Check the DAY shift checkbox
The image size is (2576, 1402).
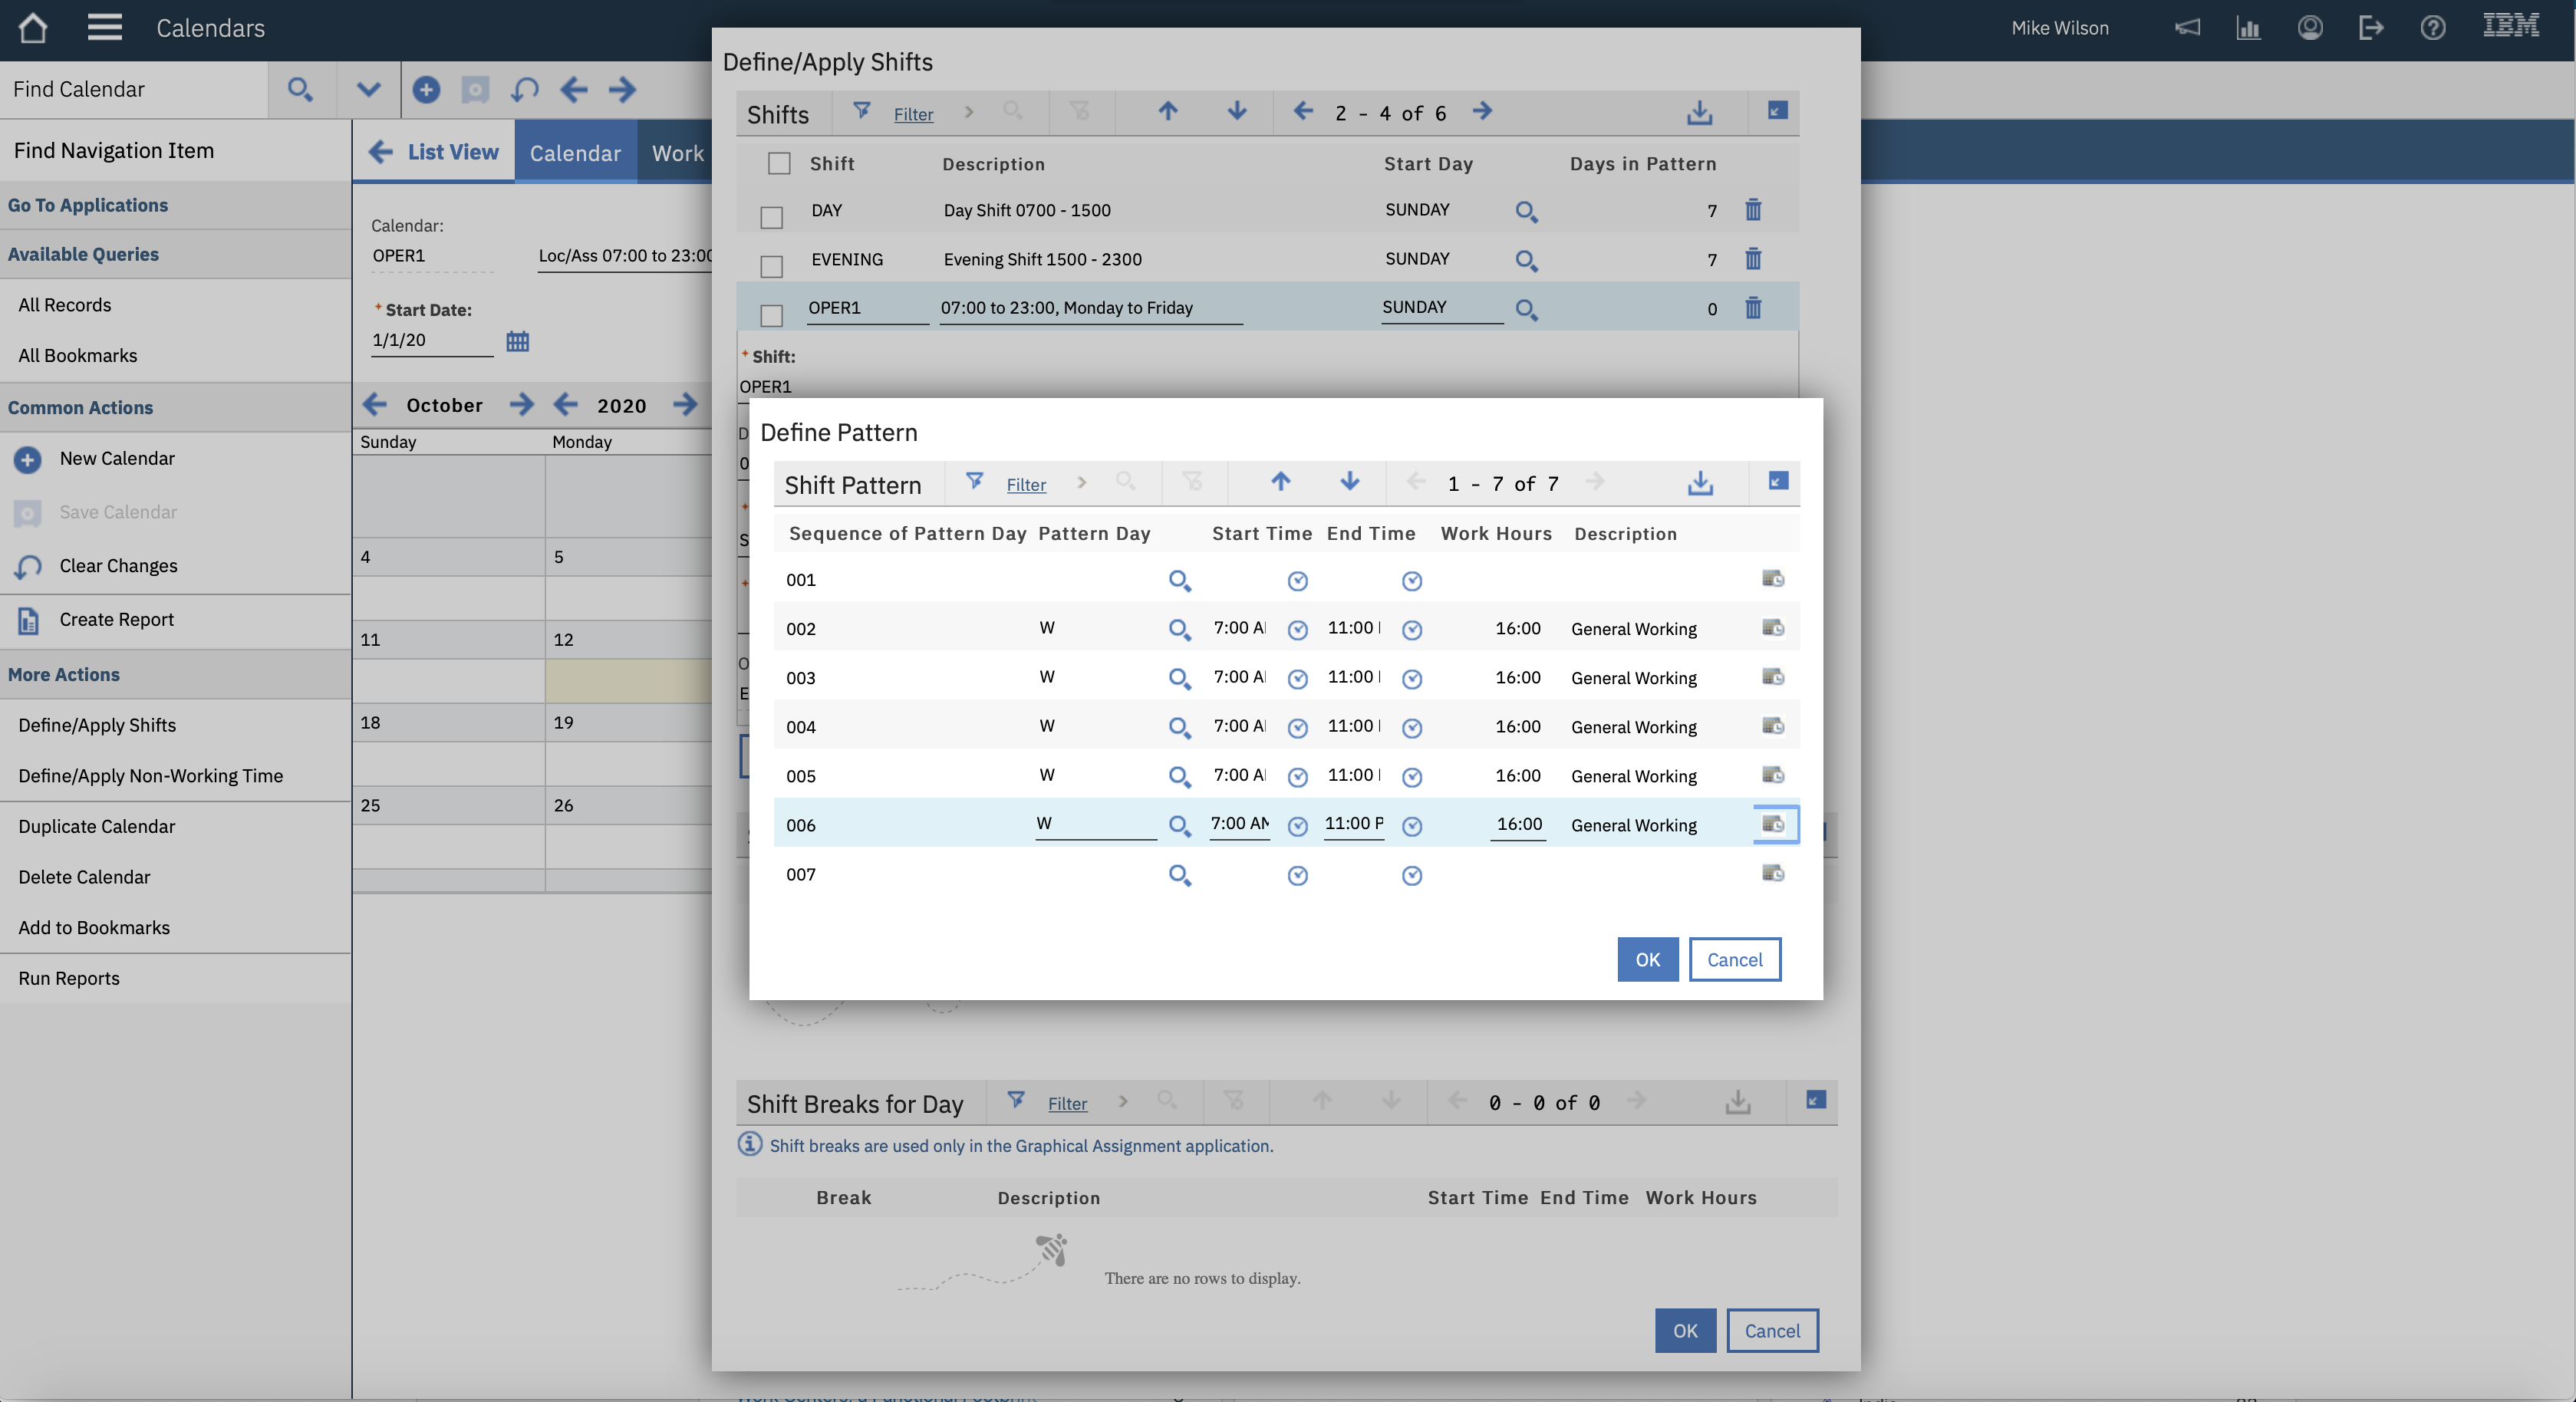771,217
